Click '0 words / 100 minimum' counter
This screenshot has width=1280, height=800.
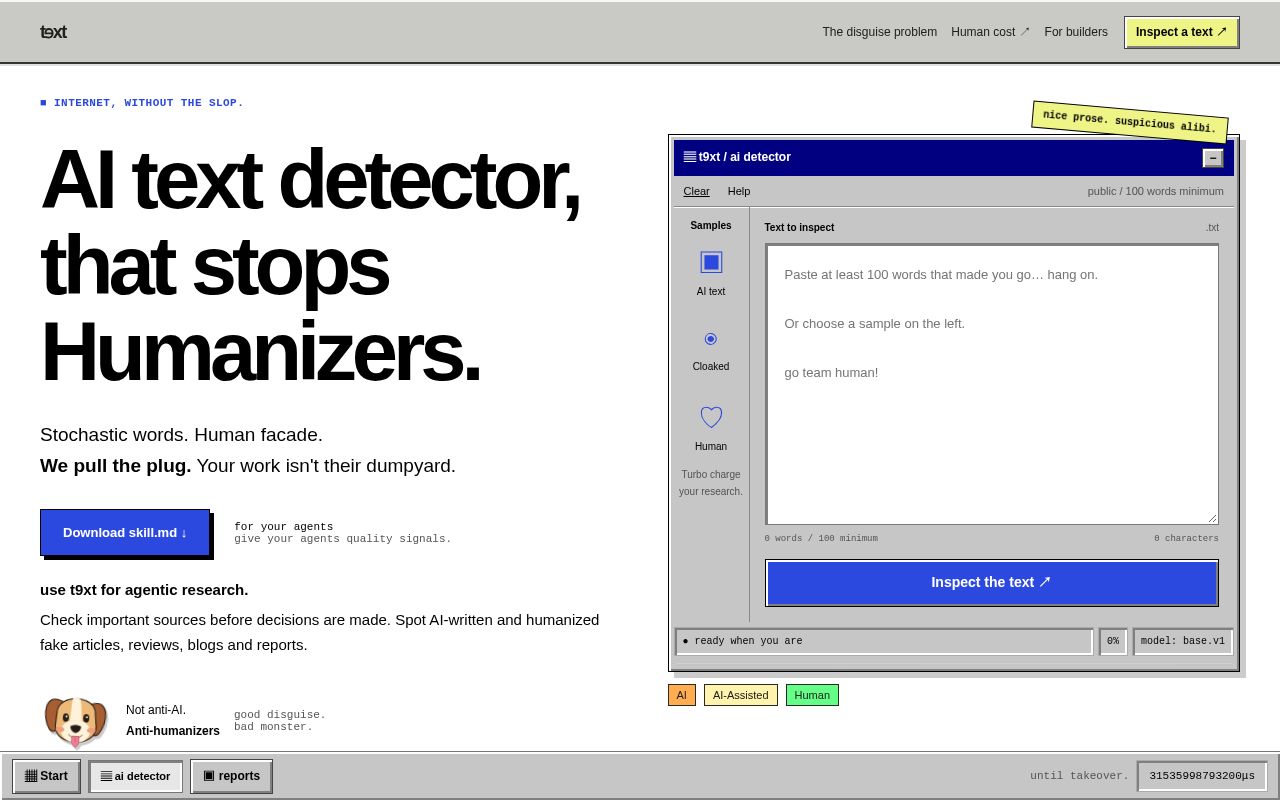pos(821,538)
